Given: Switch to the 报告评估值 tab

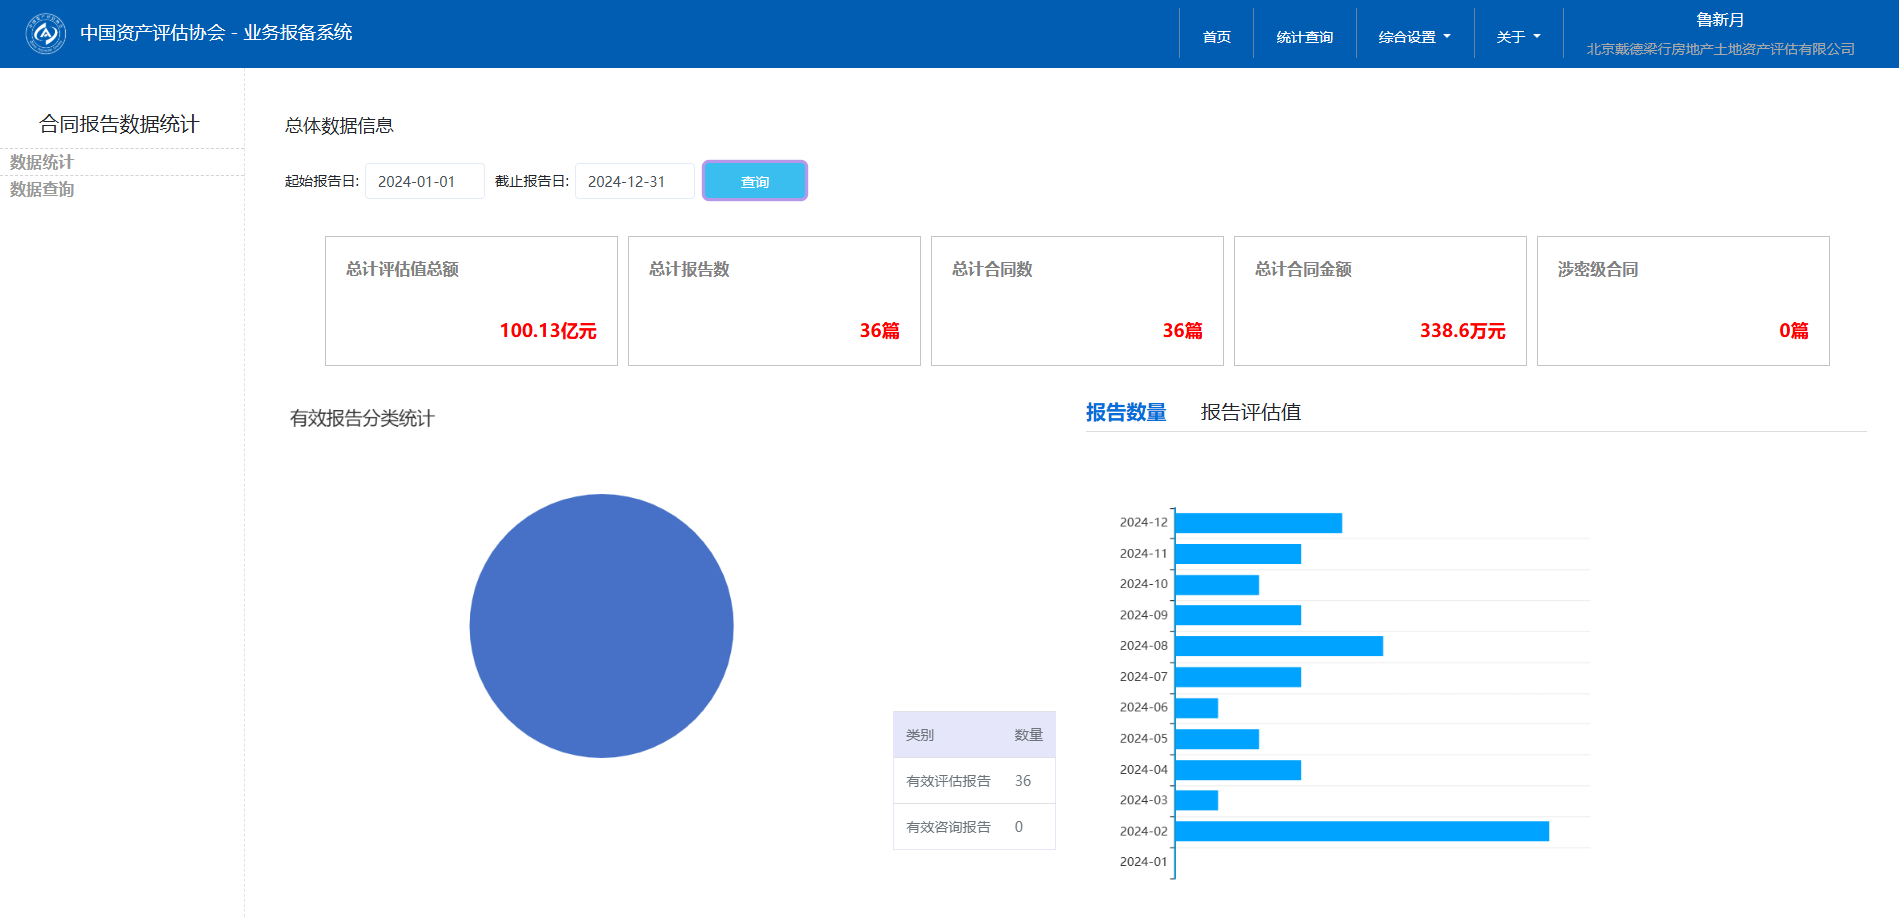Looking at the screenshot, I should pyautogui.click(x=1250, y=412).
